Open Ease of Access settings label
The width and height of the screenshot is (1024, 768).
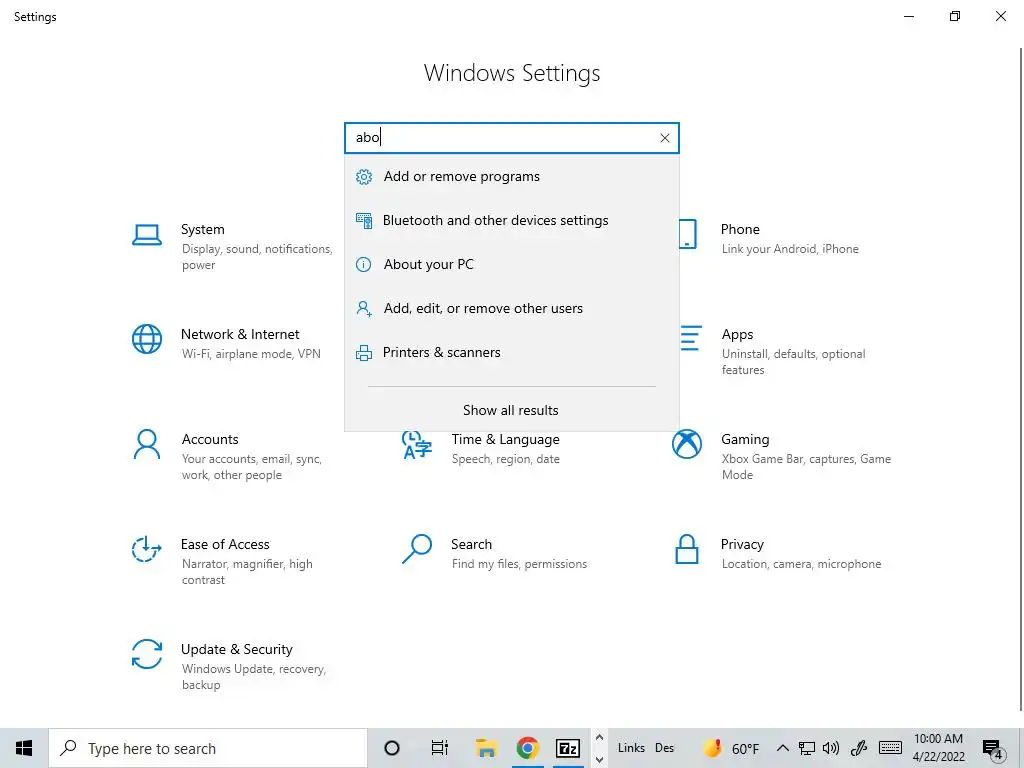coord(225,544)
